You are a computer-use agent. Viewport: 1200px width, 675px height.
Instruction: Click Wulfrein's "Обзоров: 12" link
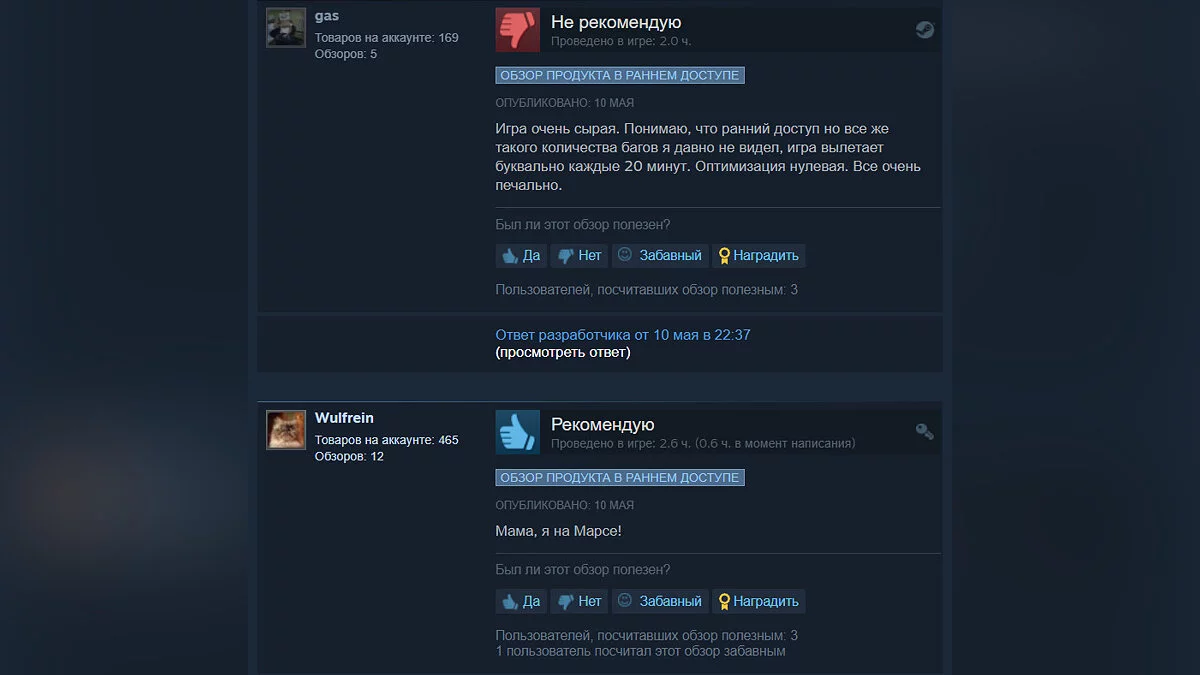tap(349, 456)
